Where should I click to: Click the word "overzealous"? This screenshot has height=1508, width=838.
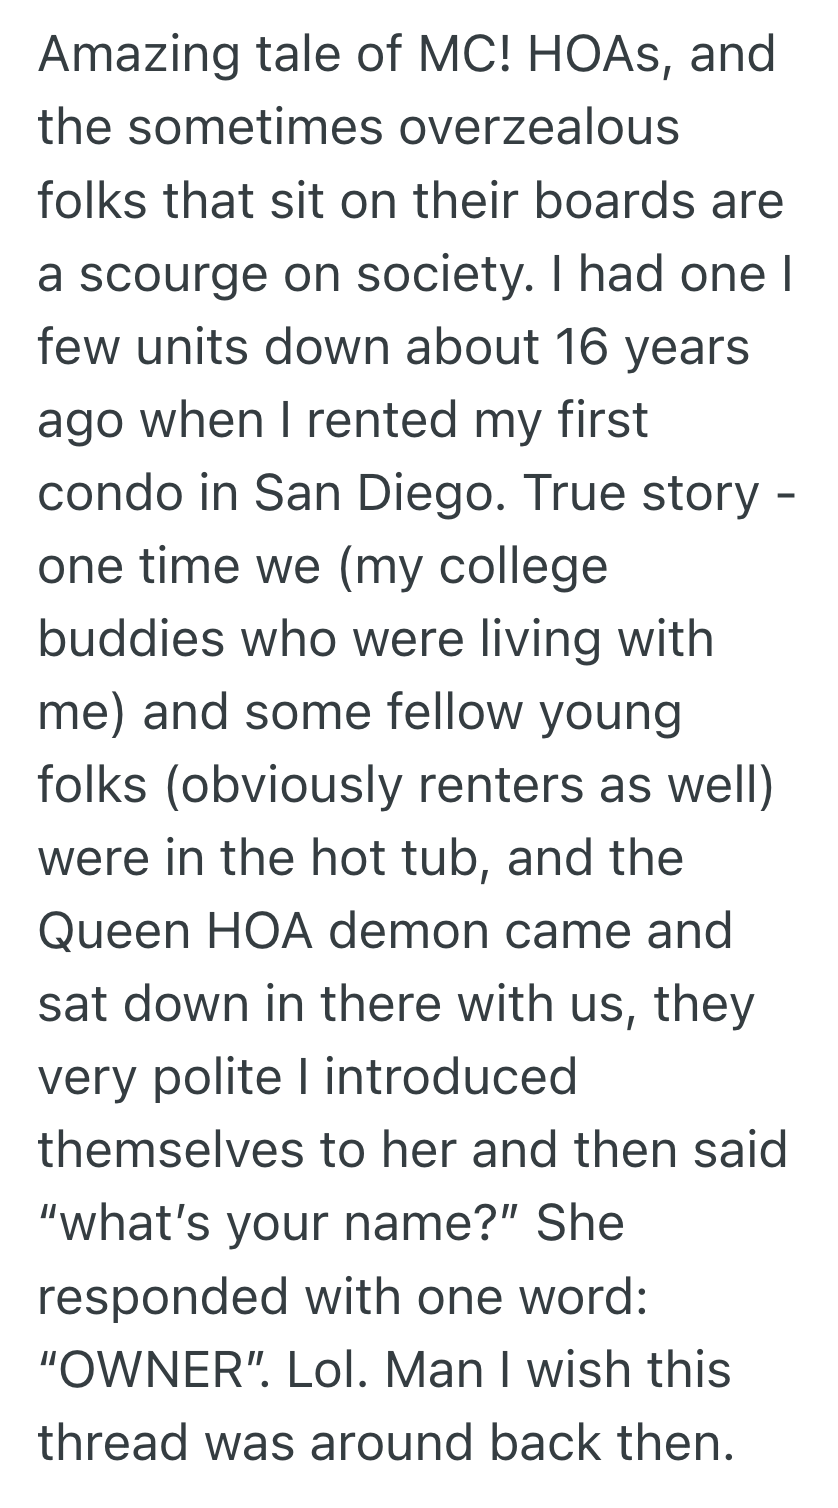coord(540,127)
